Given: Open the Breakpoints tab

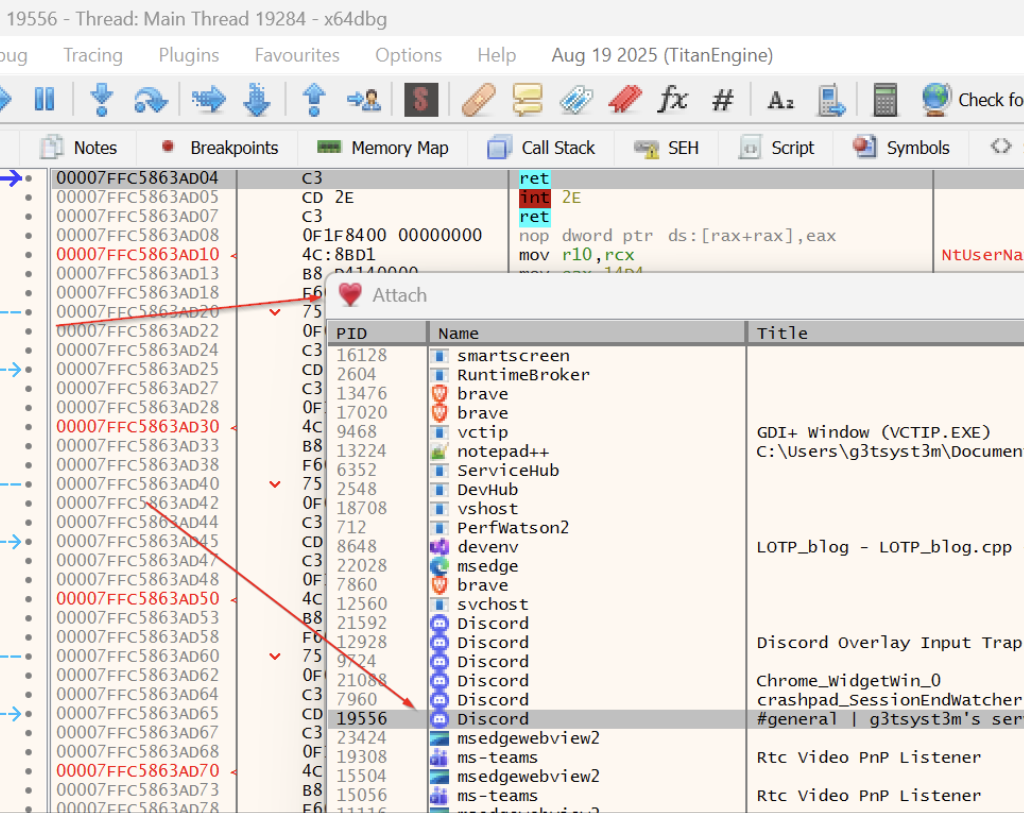Looking at the screenshot, I should (219, 148).
